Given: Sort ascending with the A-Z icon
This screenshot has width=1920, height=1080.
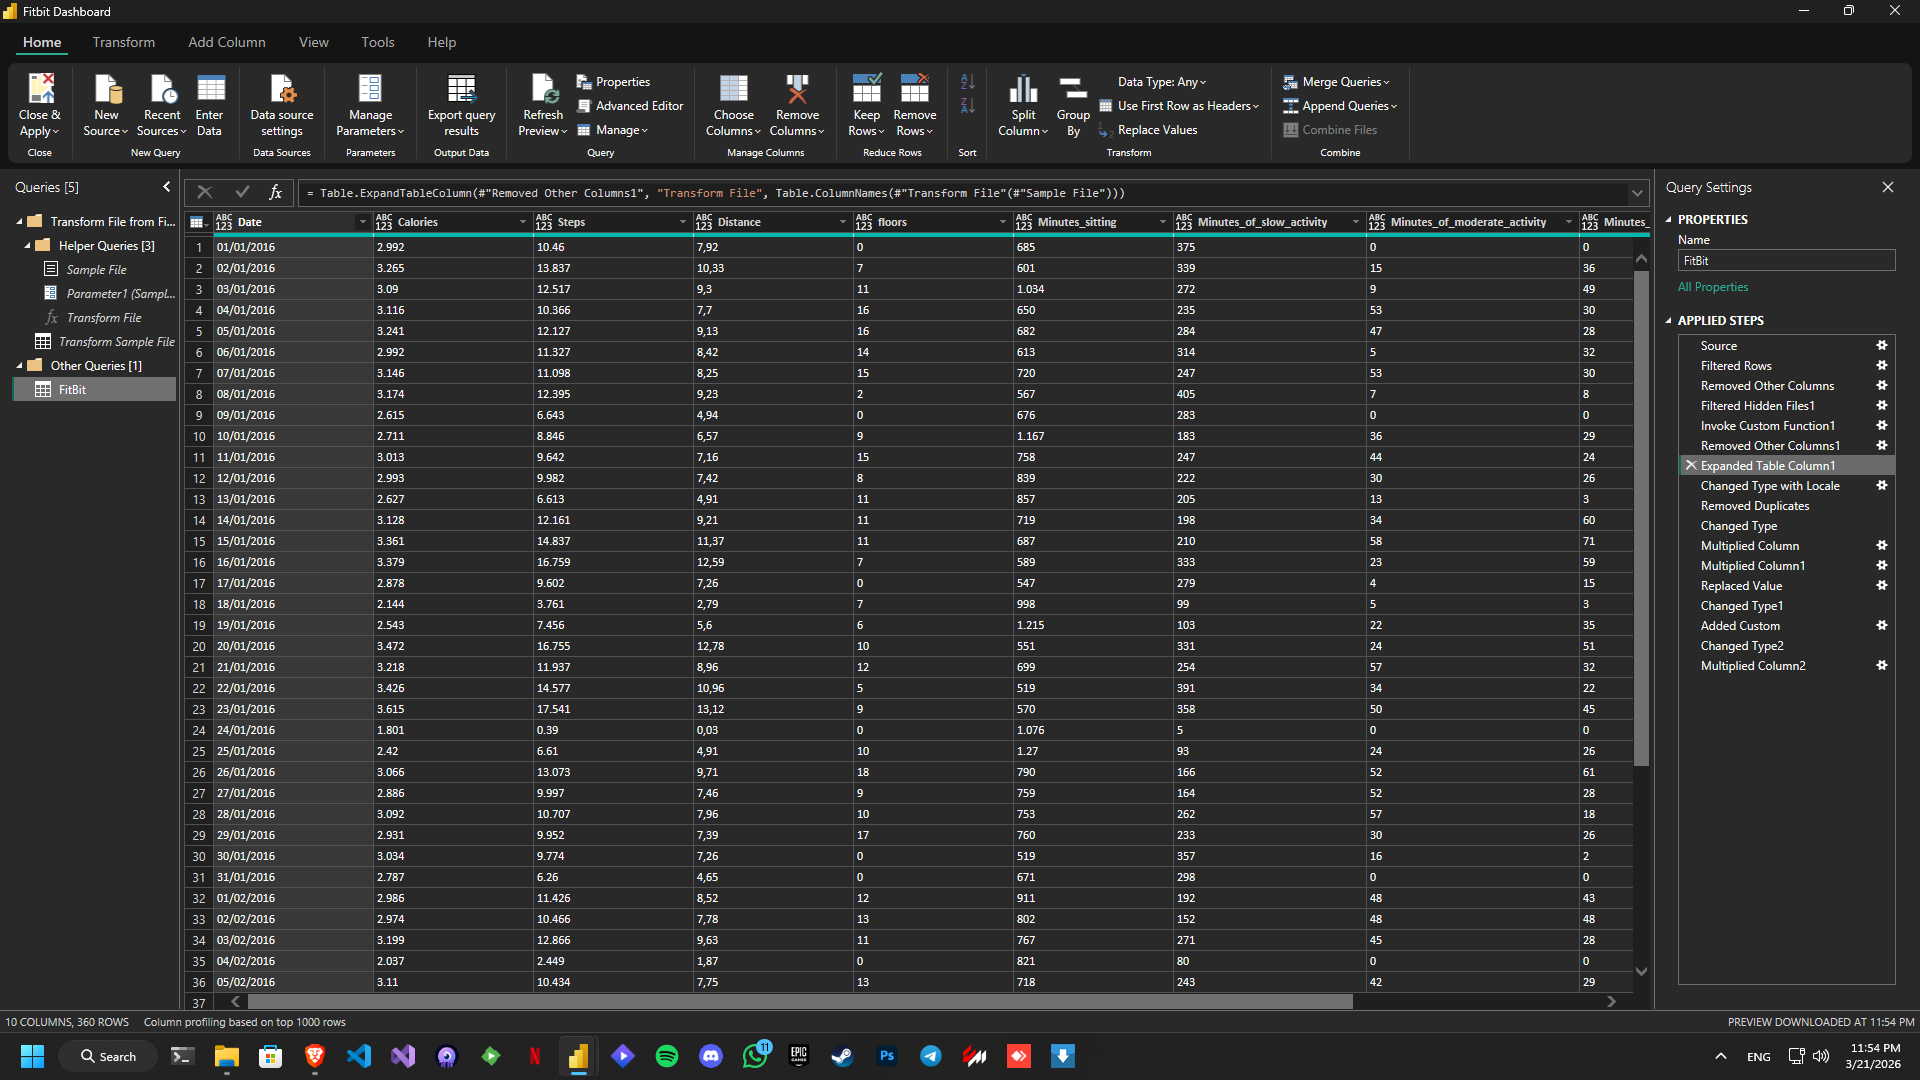Looking at the screenshot, I should [966, 81].
